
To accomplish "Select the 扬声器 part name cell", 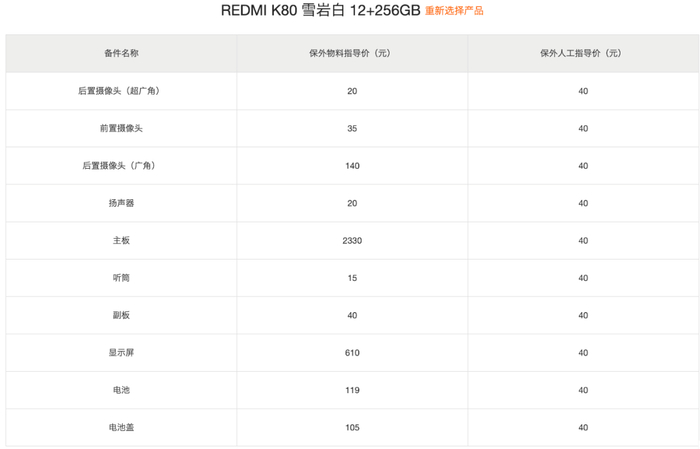I will 121,203.
